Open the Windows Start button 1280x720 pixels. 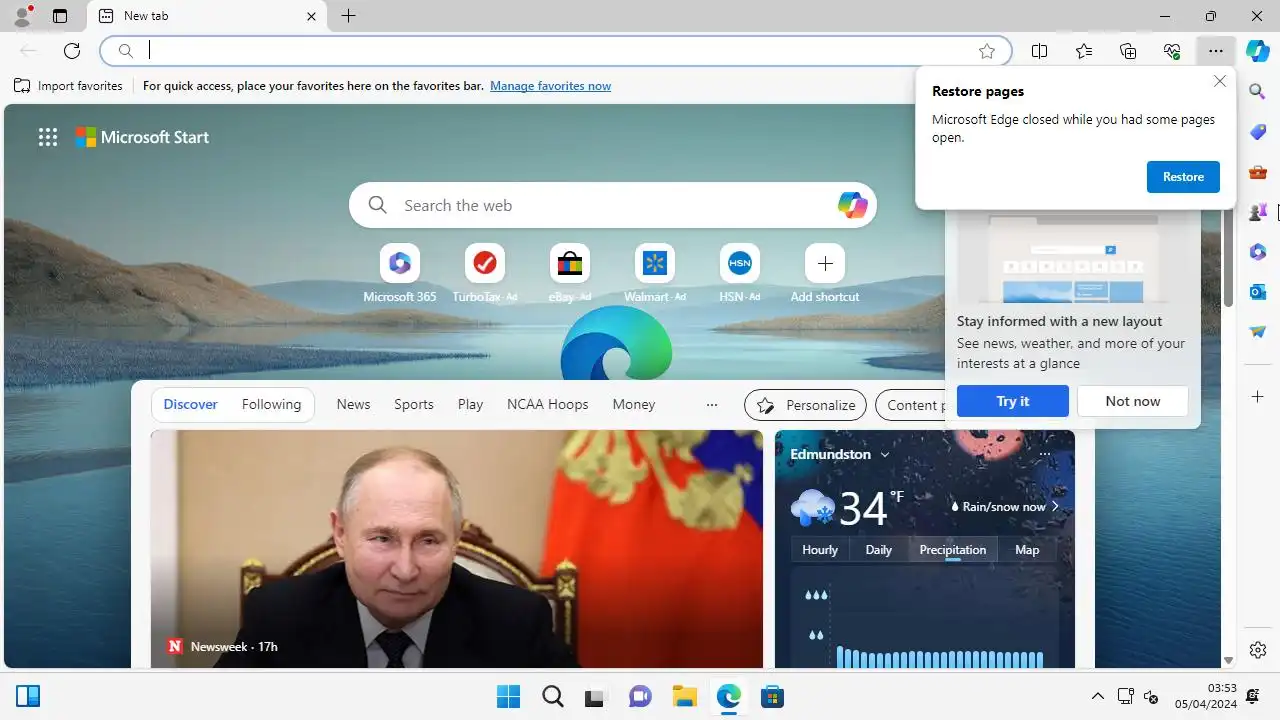[x=509, y=696]
